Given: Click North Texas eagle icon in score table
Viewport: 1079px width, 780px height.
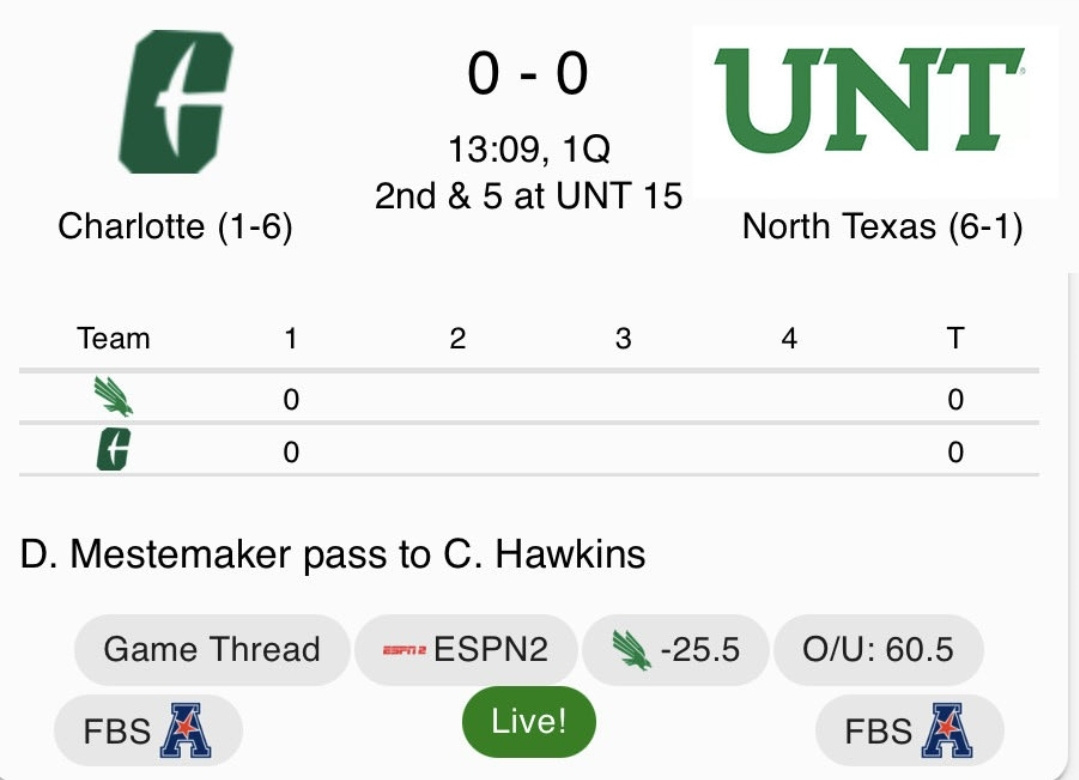Looking at the screenshot, I should (x=113, y=398).
